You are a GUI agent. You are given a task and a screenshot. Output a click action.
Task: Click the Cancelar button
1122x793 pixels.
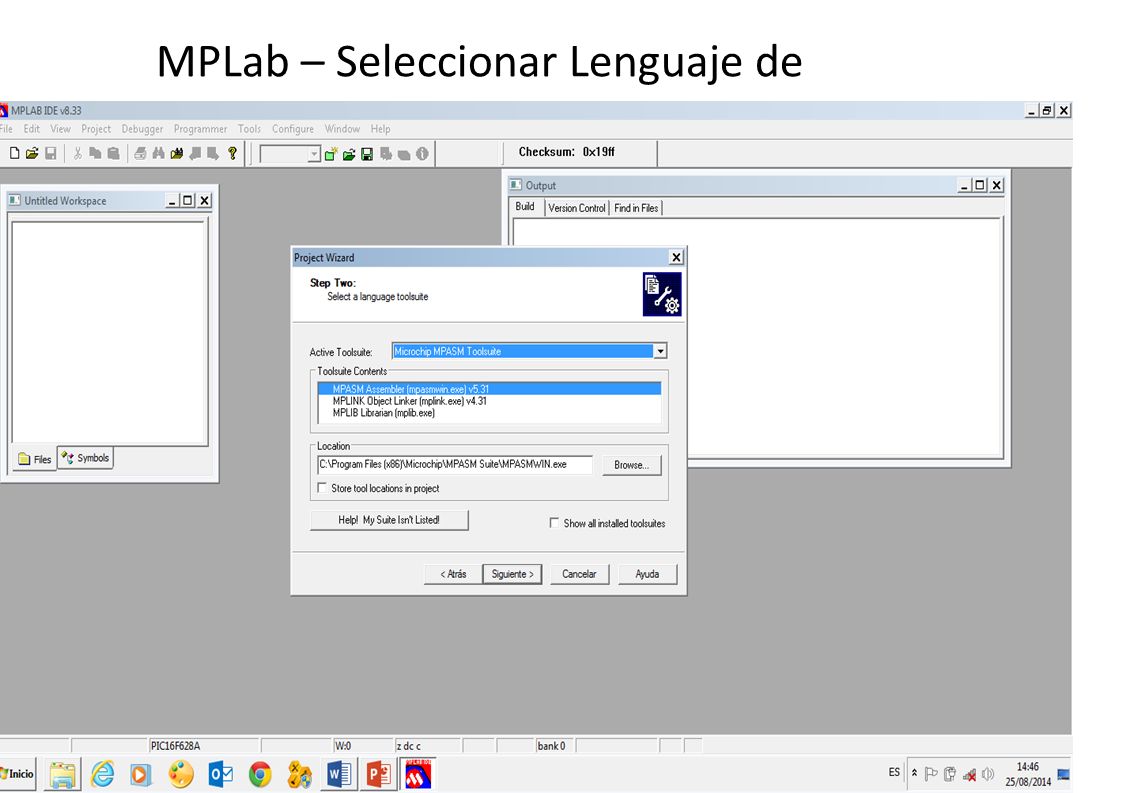(579, 574)
